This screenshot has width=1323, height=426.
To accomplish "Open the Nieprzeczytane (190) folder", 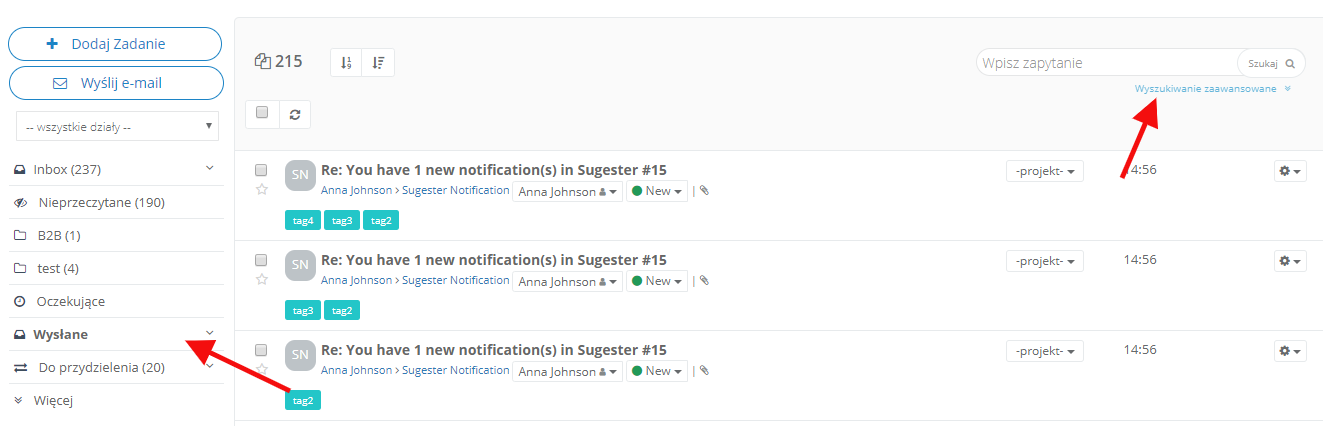I will 101,203.
